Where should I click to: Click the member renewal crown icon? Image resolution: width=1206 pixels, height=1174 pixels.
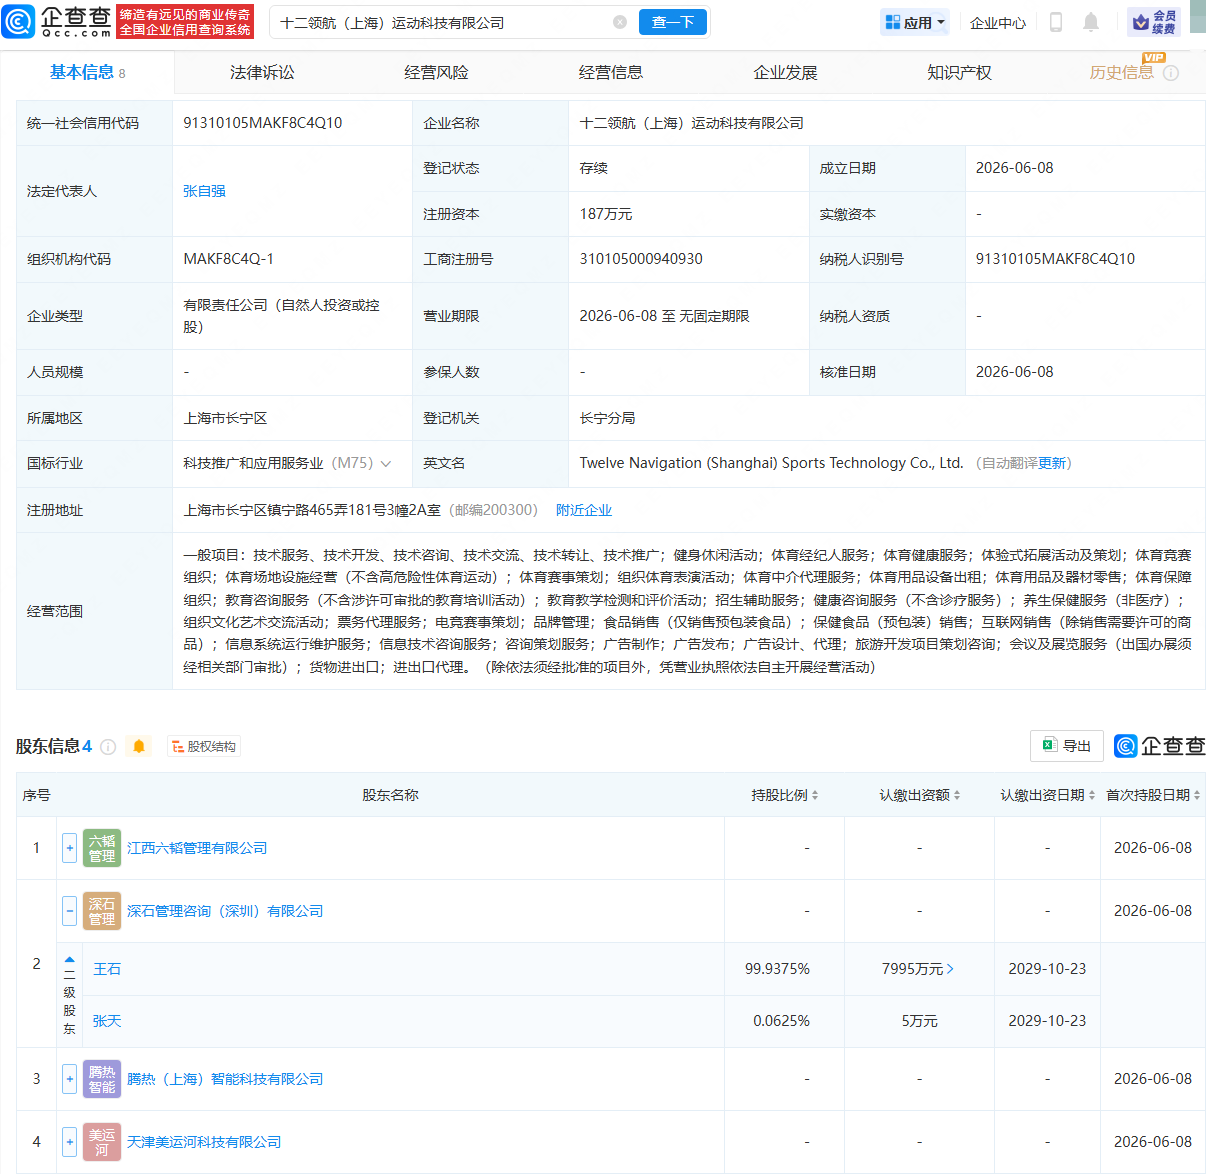(x=1154, y=22)
